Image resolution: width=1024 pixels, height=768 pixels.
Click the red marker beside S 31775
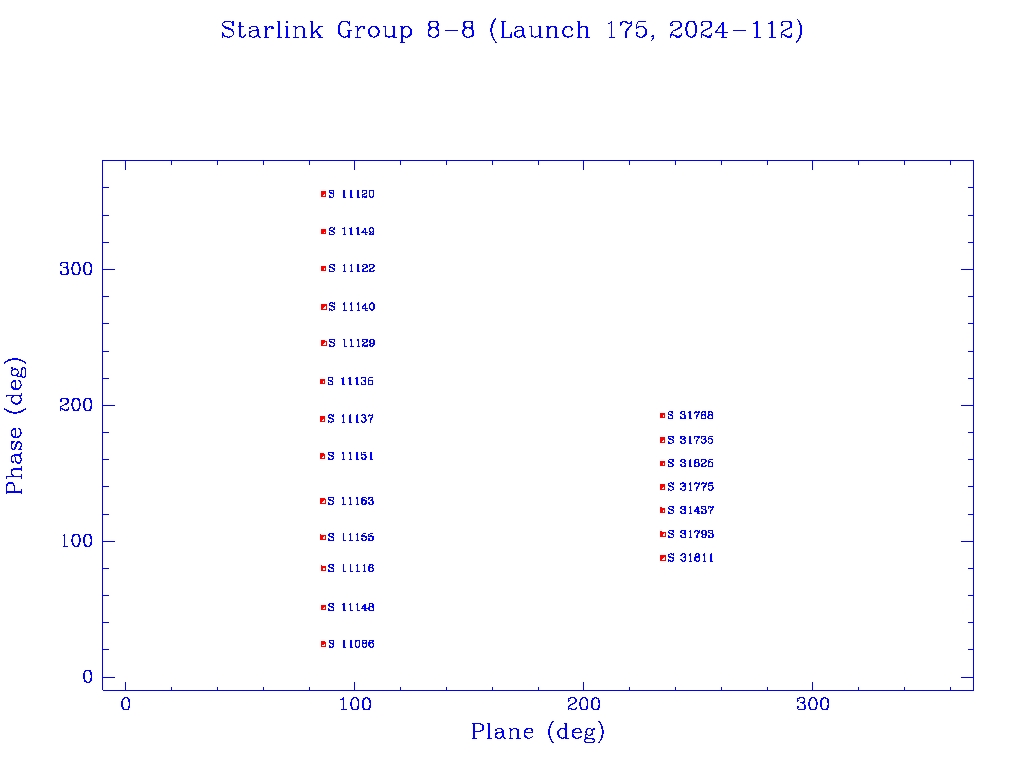[662, 487]
